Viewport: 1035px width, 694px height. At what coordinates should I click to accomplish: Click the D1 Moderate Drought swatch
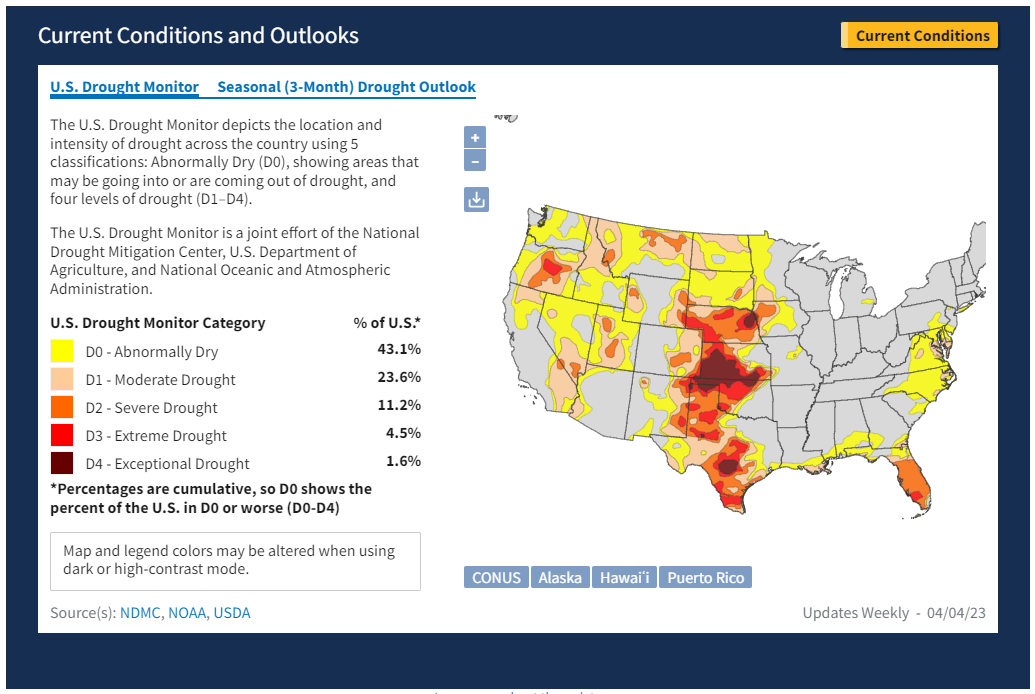62,379
